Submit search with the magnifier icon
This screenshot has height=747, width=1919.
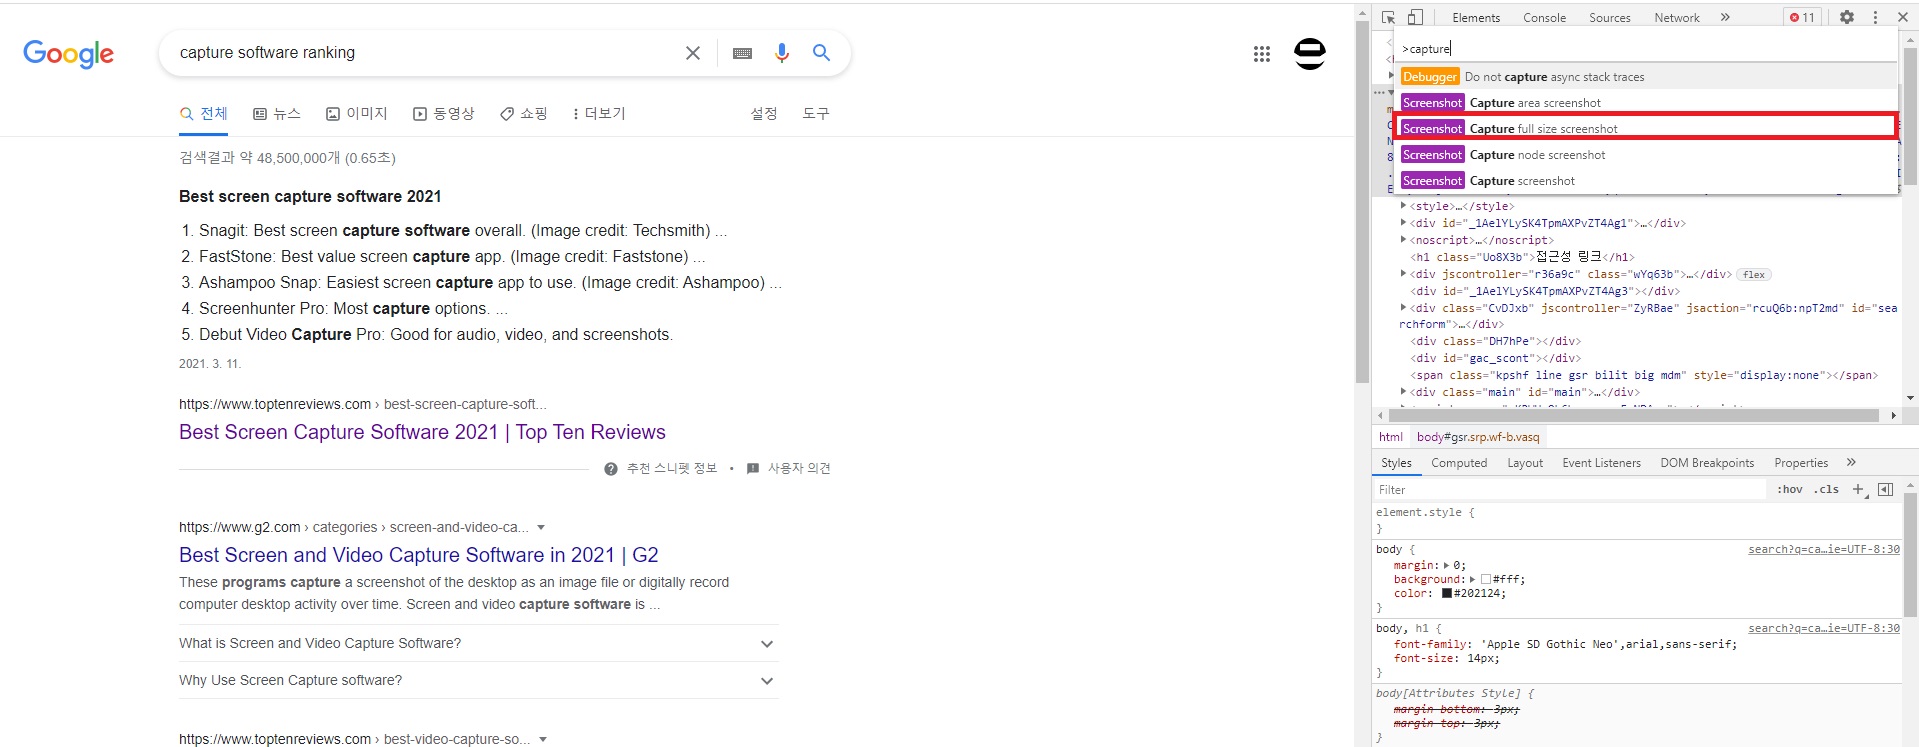[x=821, y=53]
